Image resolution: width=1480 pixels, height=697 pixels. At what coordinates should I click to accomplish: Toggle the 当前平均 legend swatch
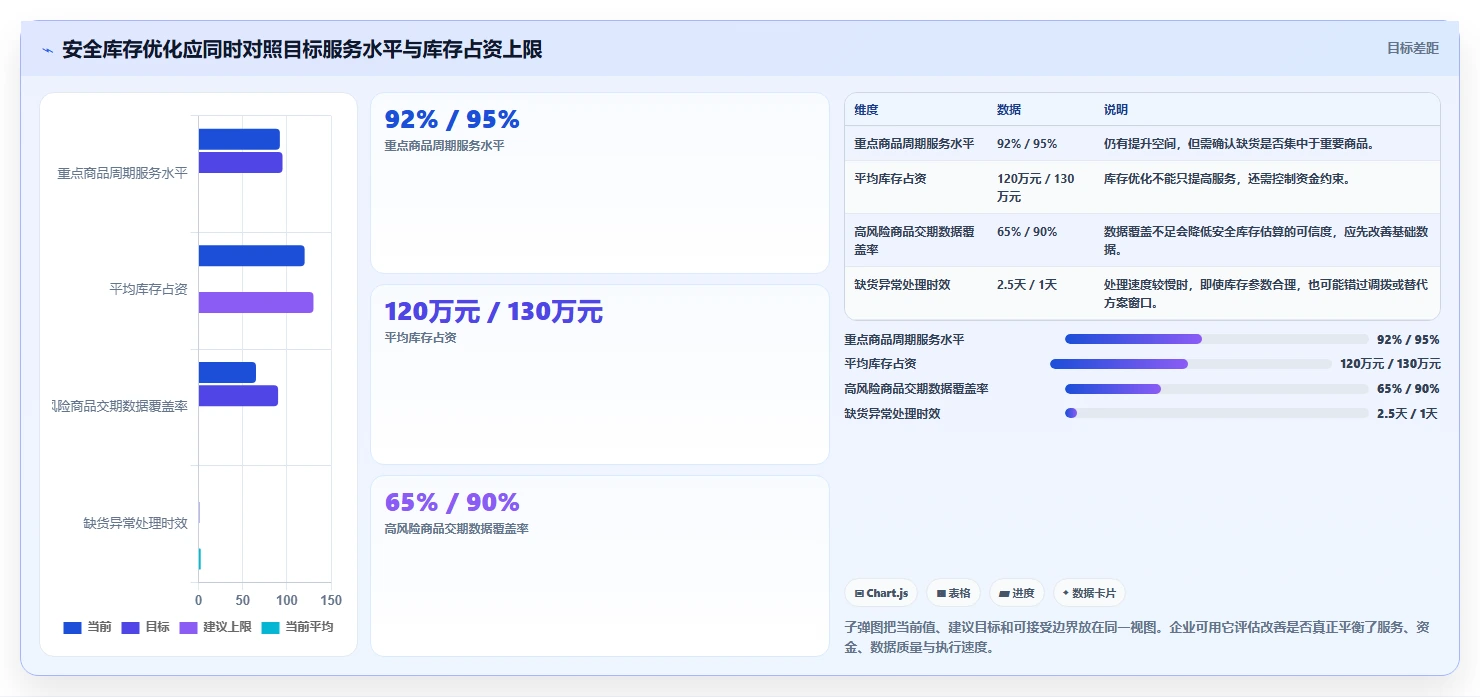(270, 627)
